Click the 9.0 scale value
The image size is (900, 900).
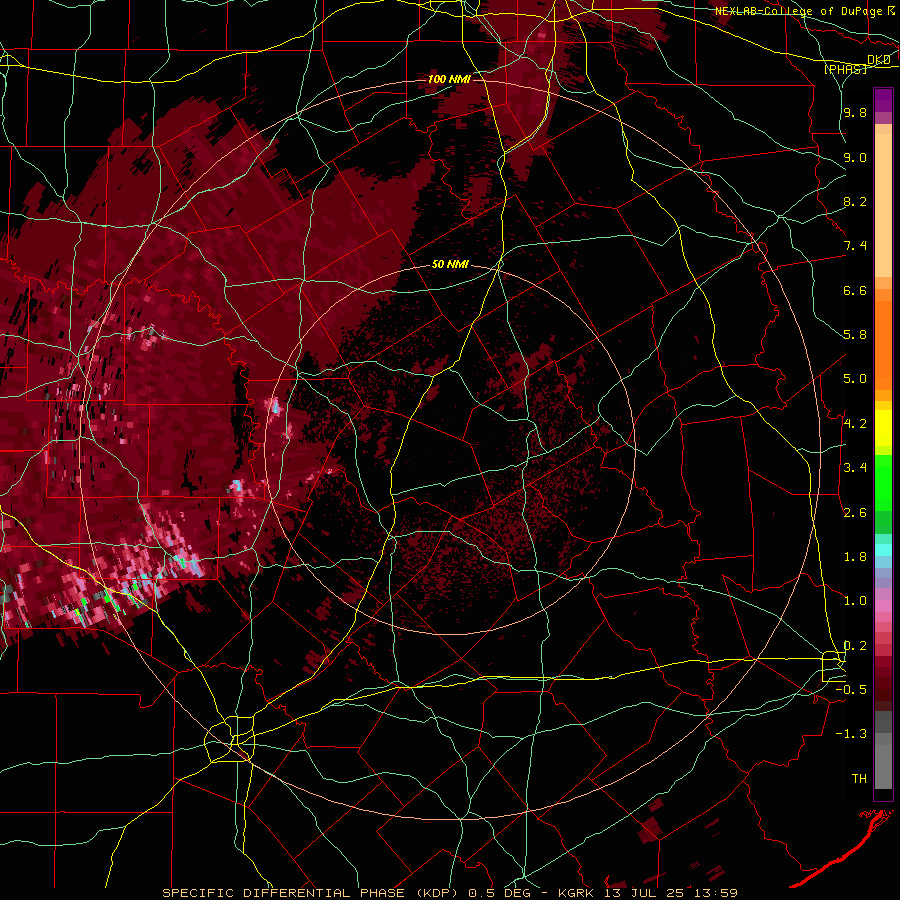pyautogui.click(x=855, y=157)
